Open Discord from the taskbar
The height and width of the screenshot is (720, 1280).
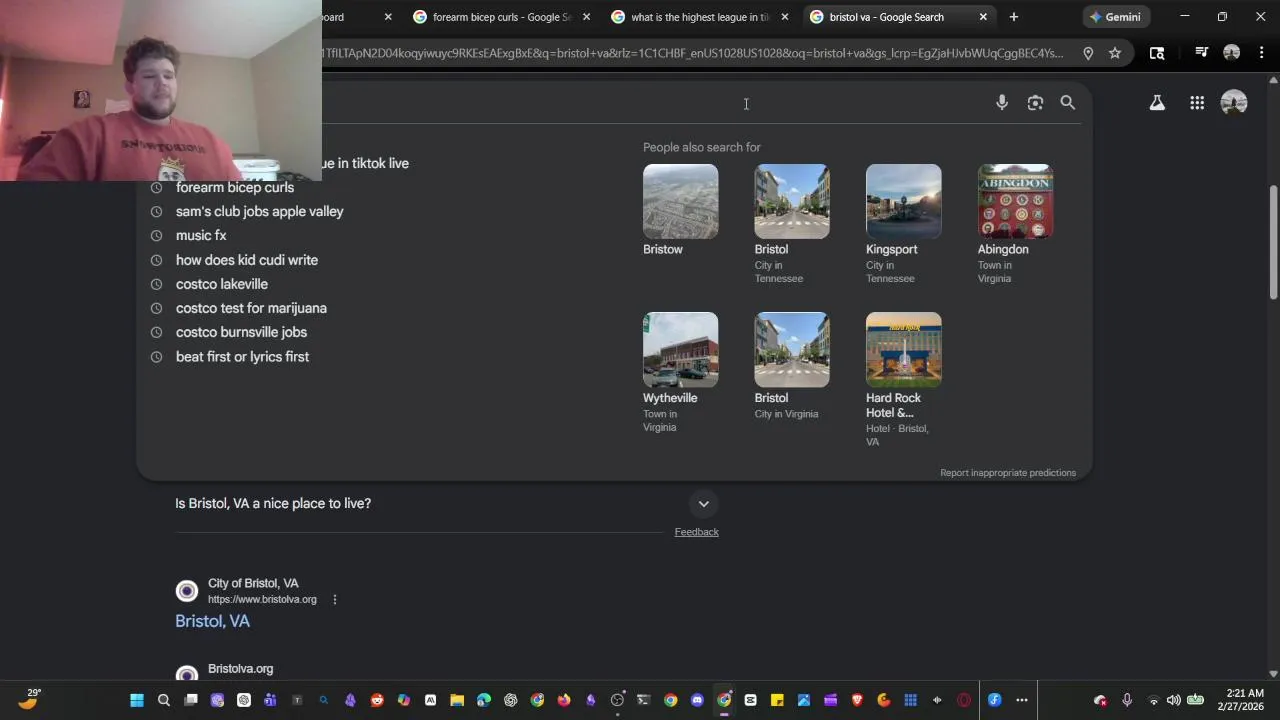697,700
